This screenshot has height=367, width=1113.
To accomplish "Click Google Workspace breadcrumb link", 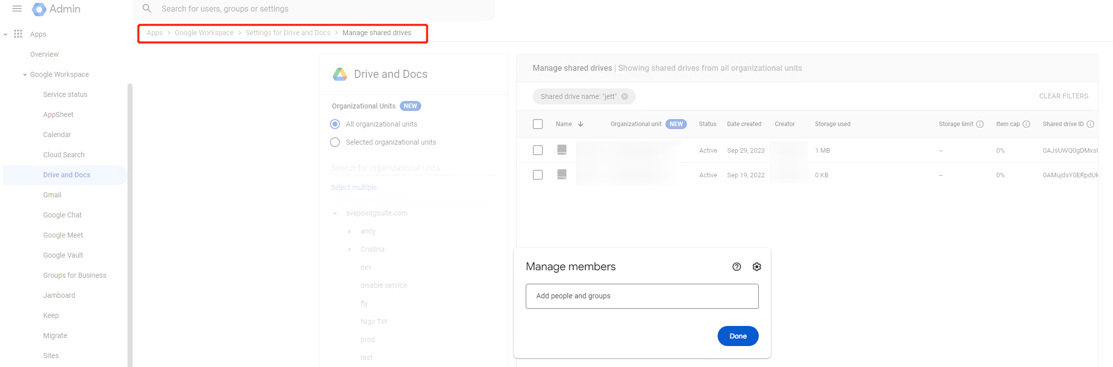I will [x=204, y=33].
